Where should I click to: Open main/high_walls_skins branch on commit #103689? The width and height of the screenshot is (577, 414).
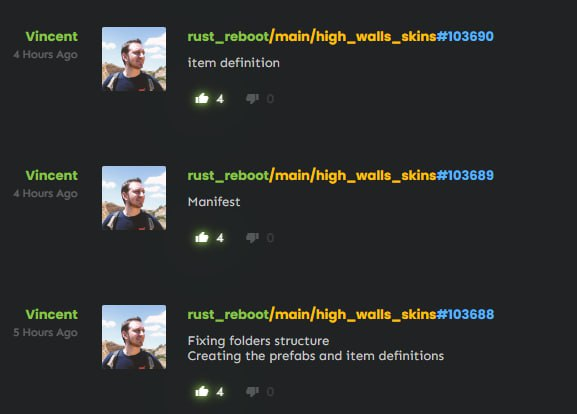click(353, 176)
